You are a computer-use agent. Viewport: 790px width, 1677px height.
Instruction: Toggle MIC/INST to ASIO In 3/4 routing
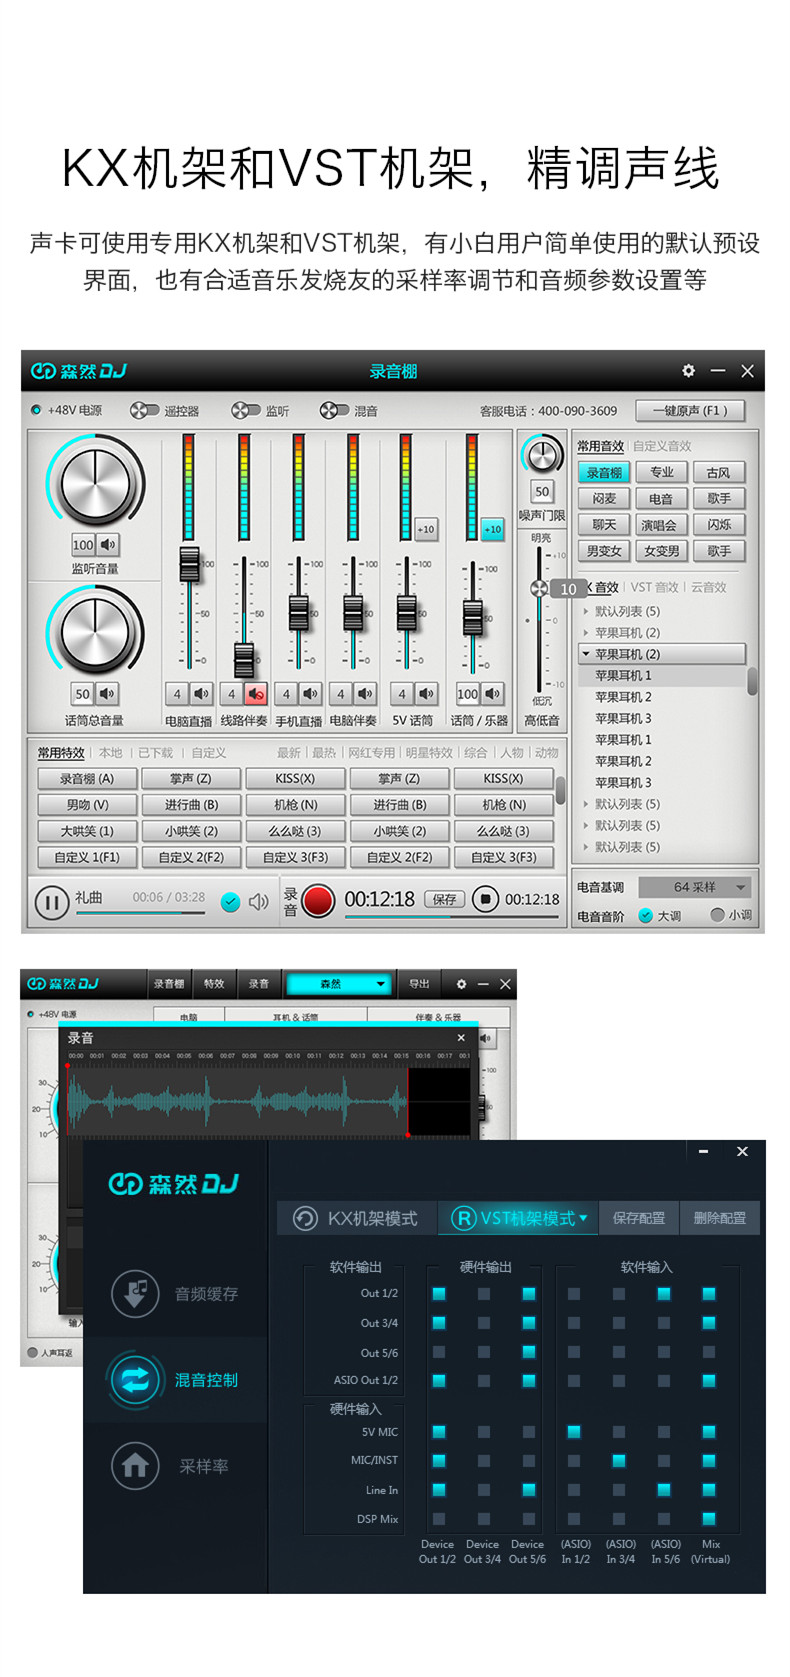619,1461
